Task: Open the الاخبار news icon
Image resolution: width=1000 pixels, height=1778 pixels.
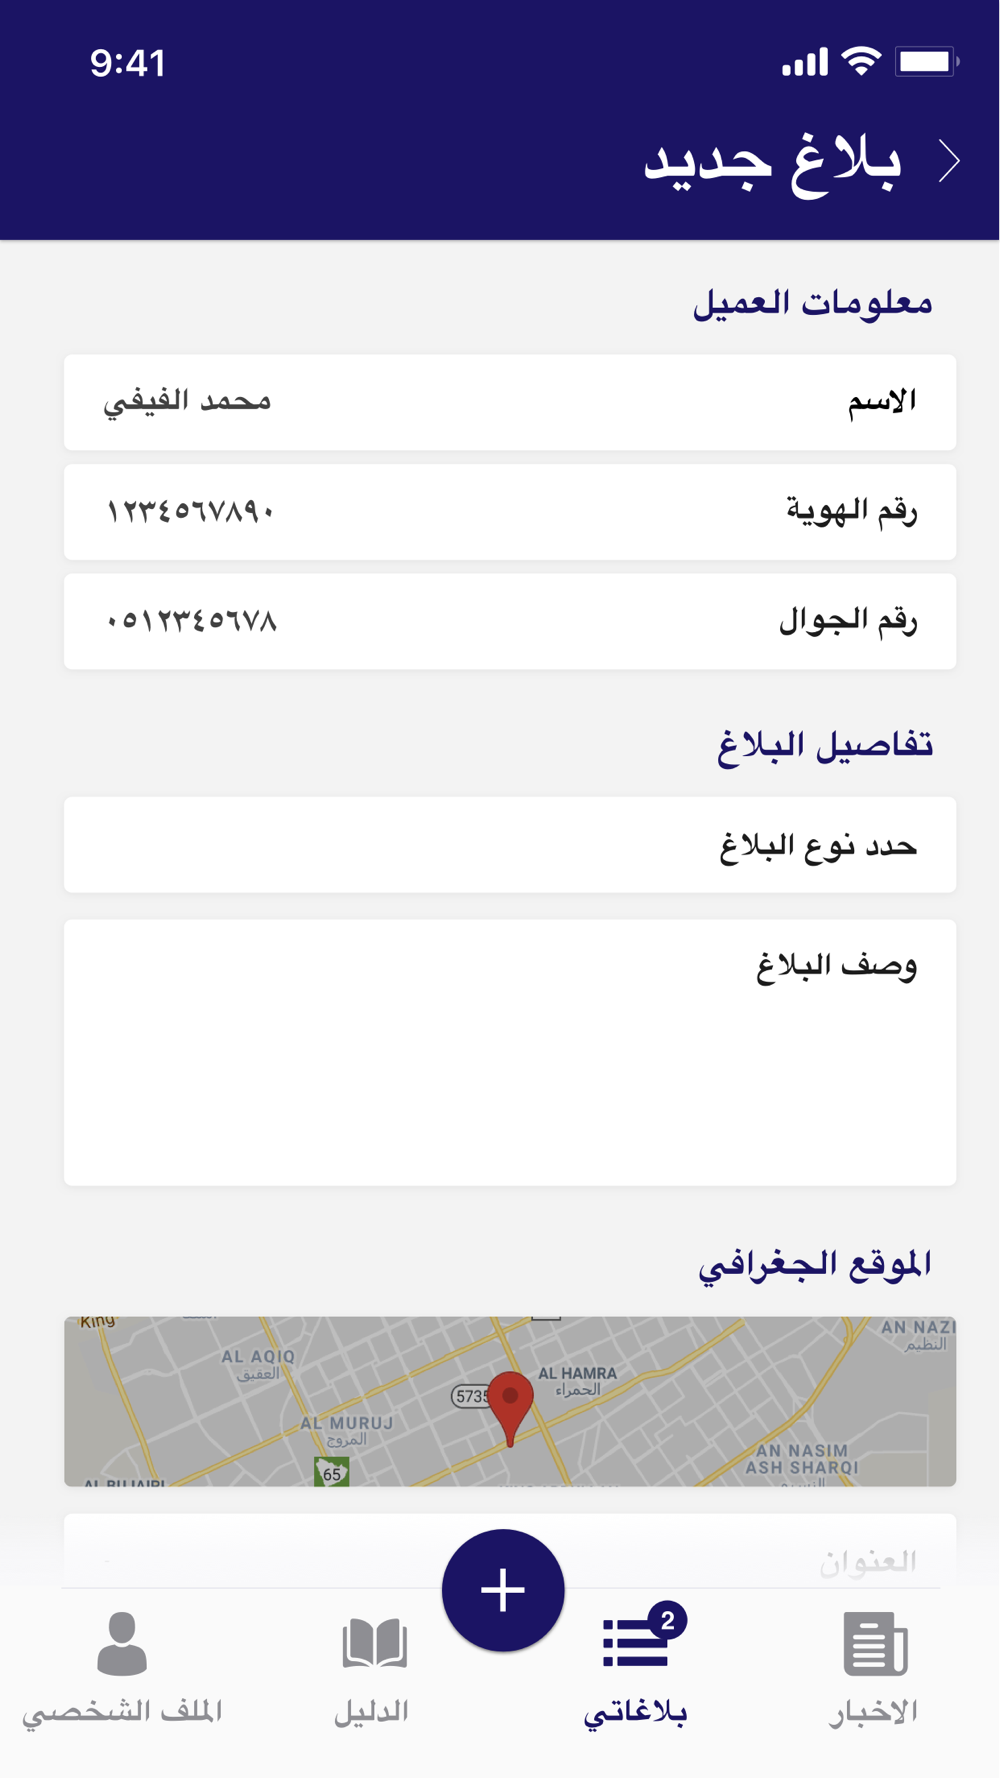Action: [875, 1643]
